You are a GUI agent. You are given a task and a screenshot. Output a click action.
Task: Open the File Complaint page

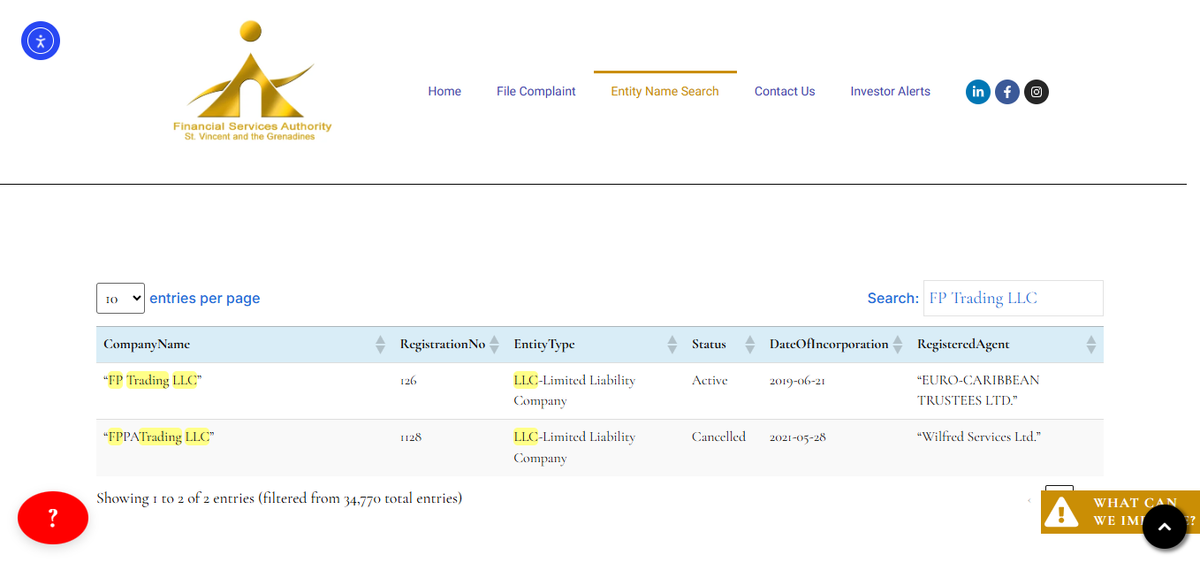[536, 91]
